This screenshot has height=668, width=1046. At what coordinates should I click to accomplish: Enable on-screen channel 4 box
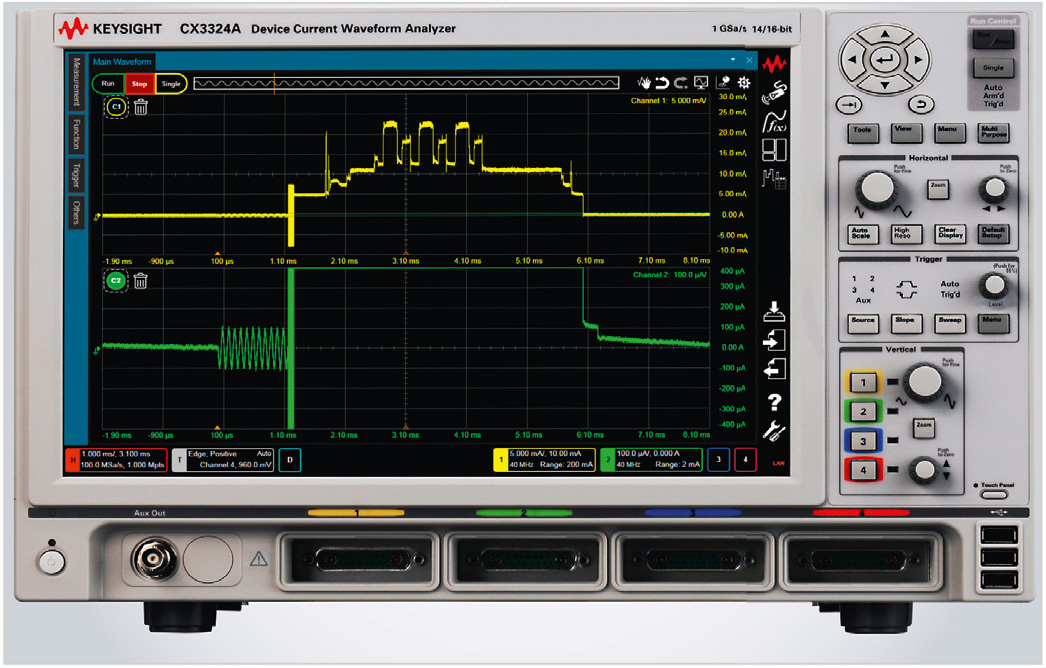745,460
